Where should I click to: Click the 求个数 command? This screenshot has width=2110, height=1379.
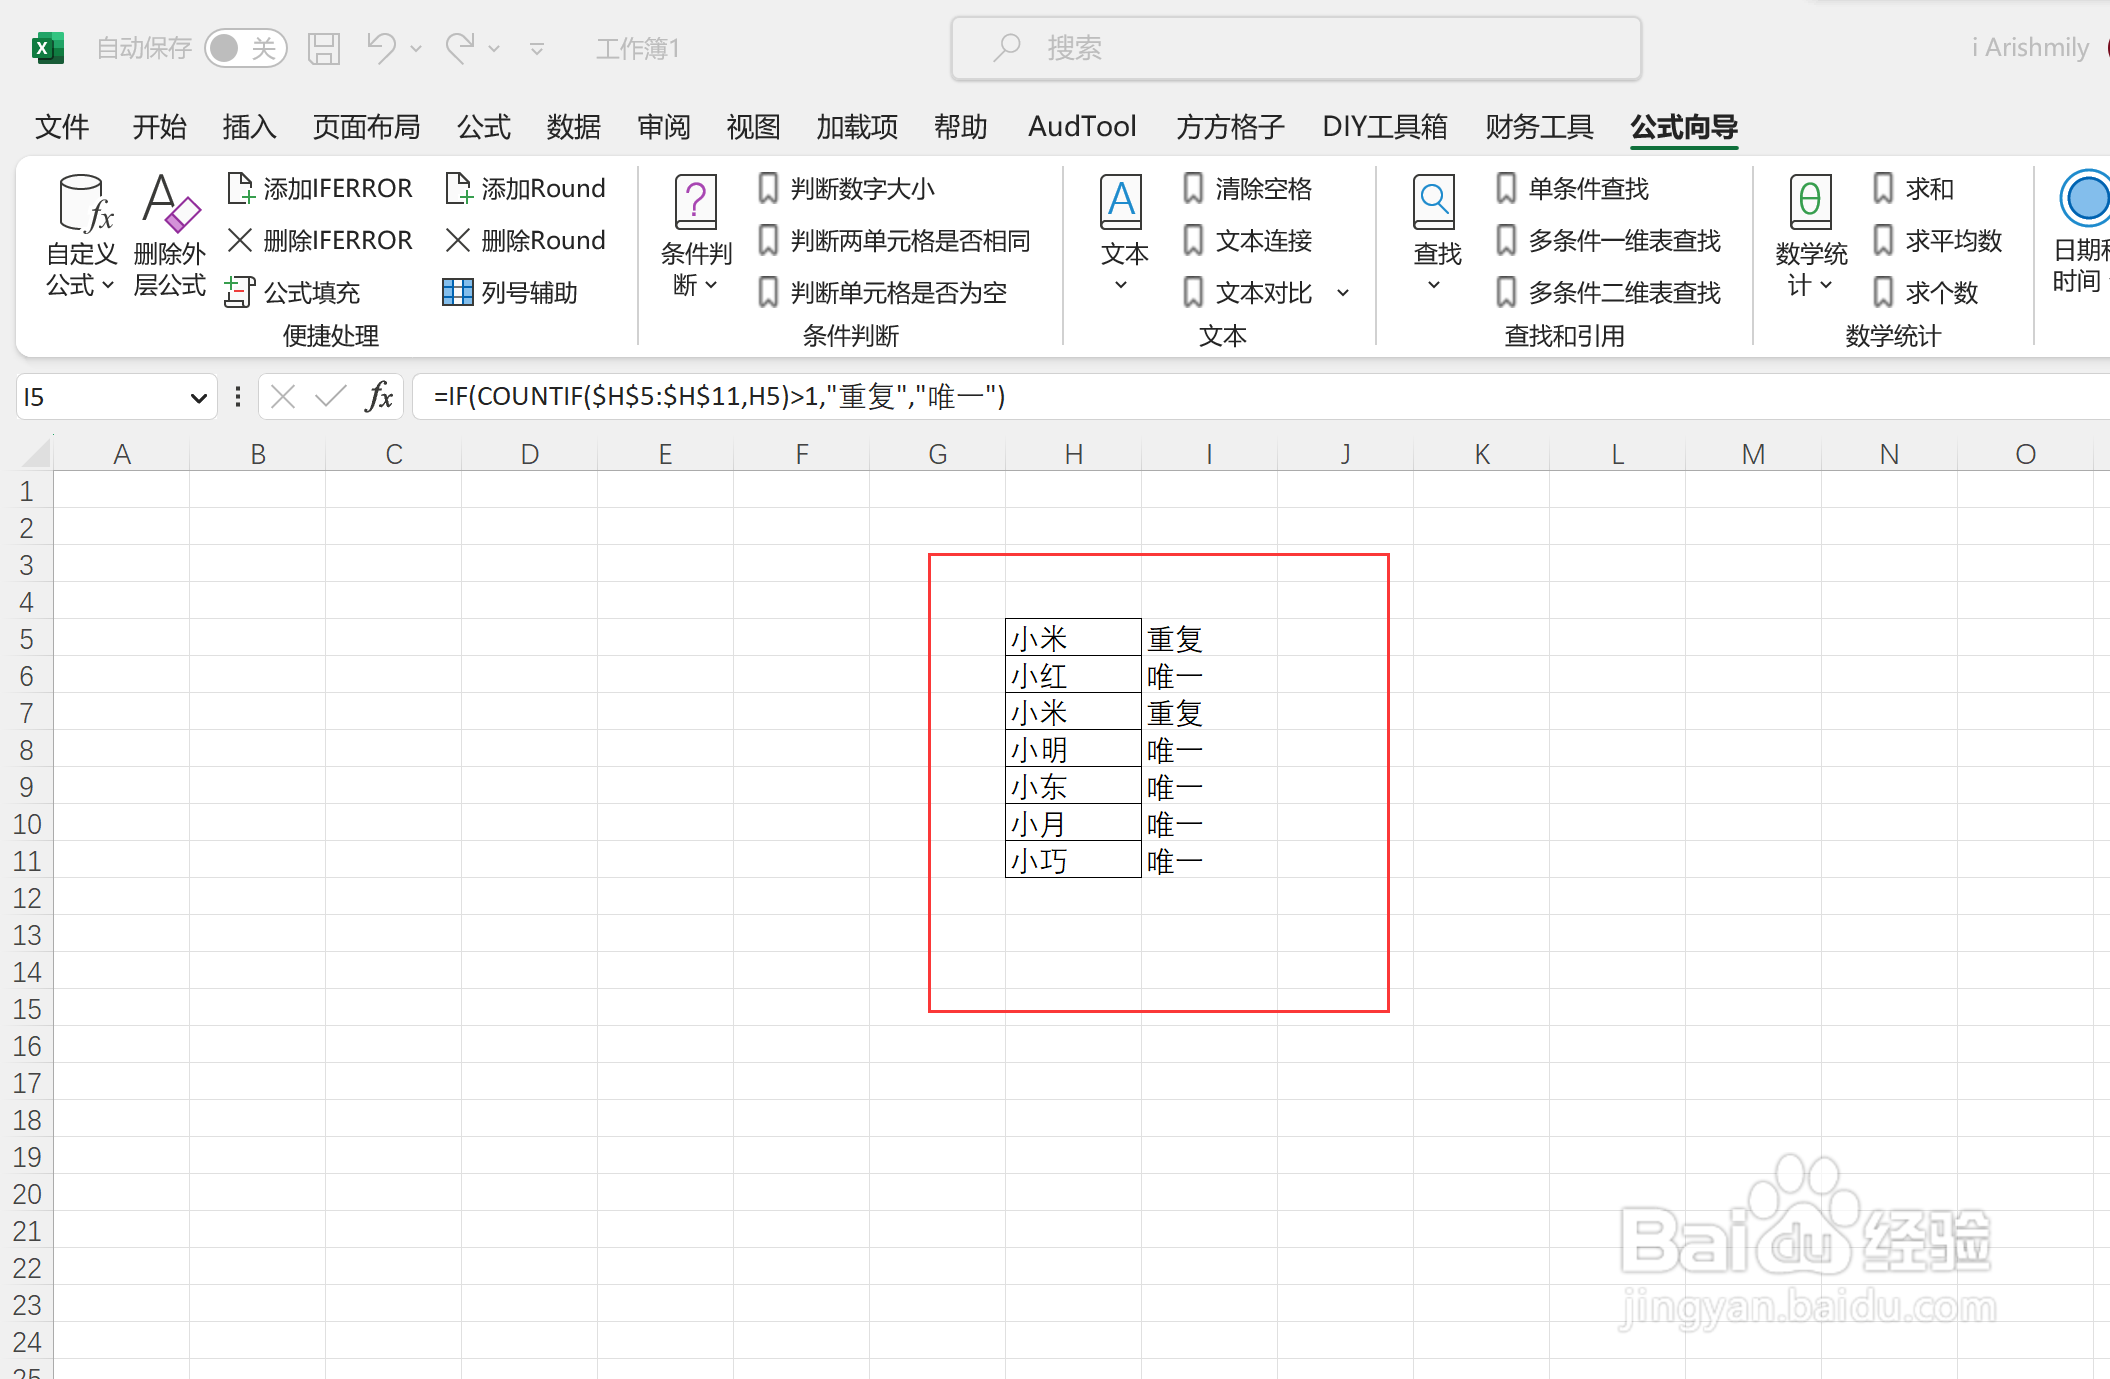[x=1925, y=292]
